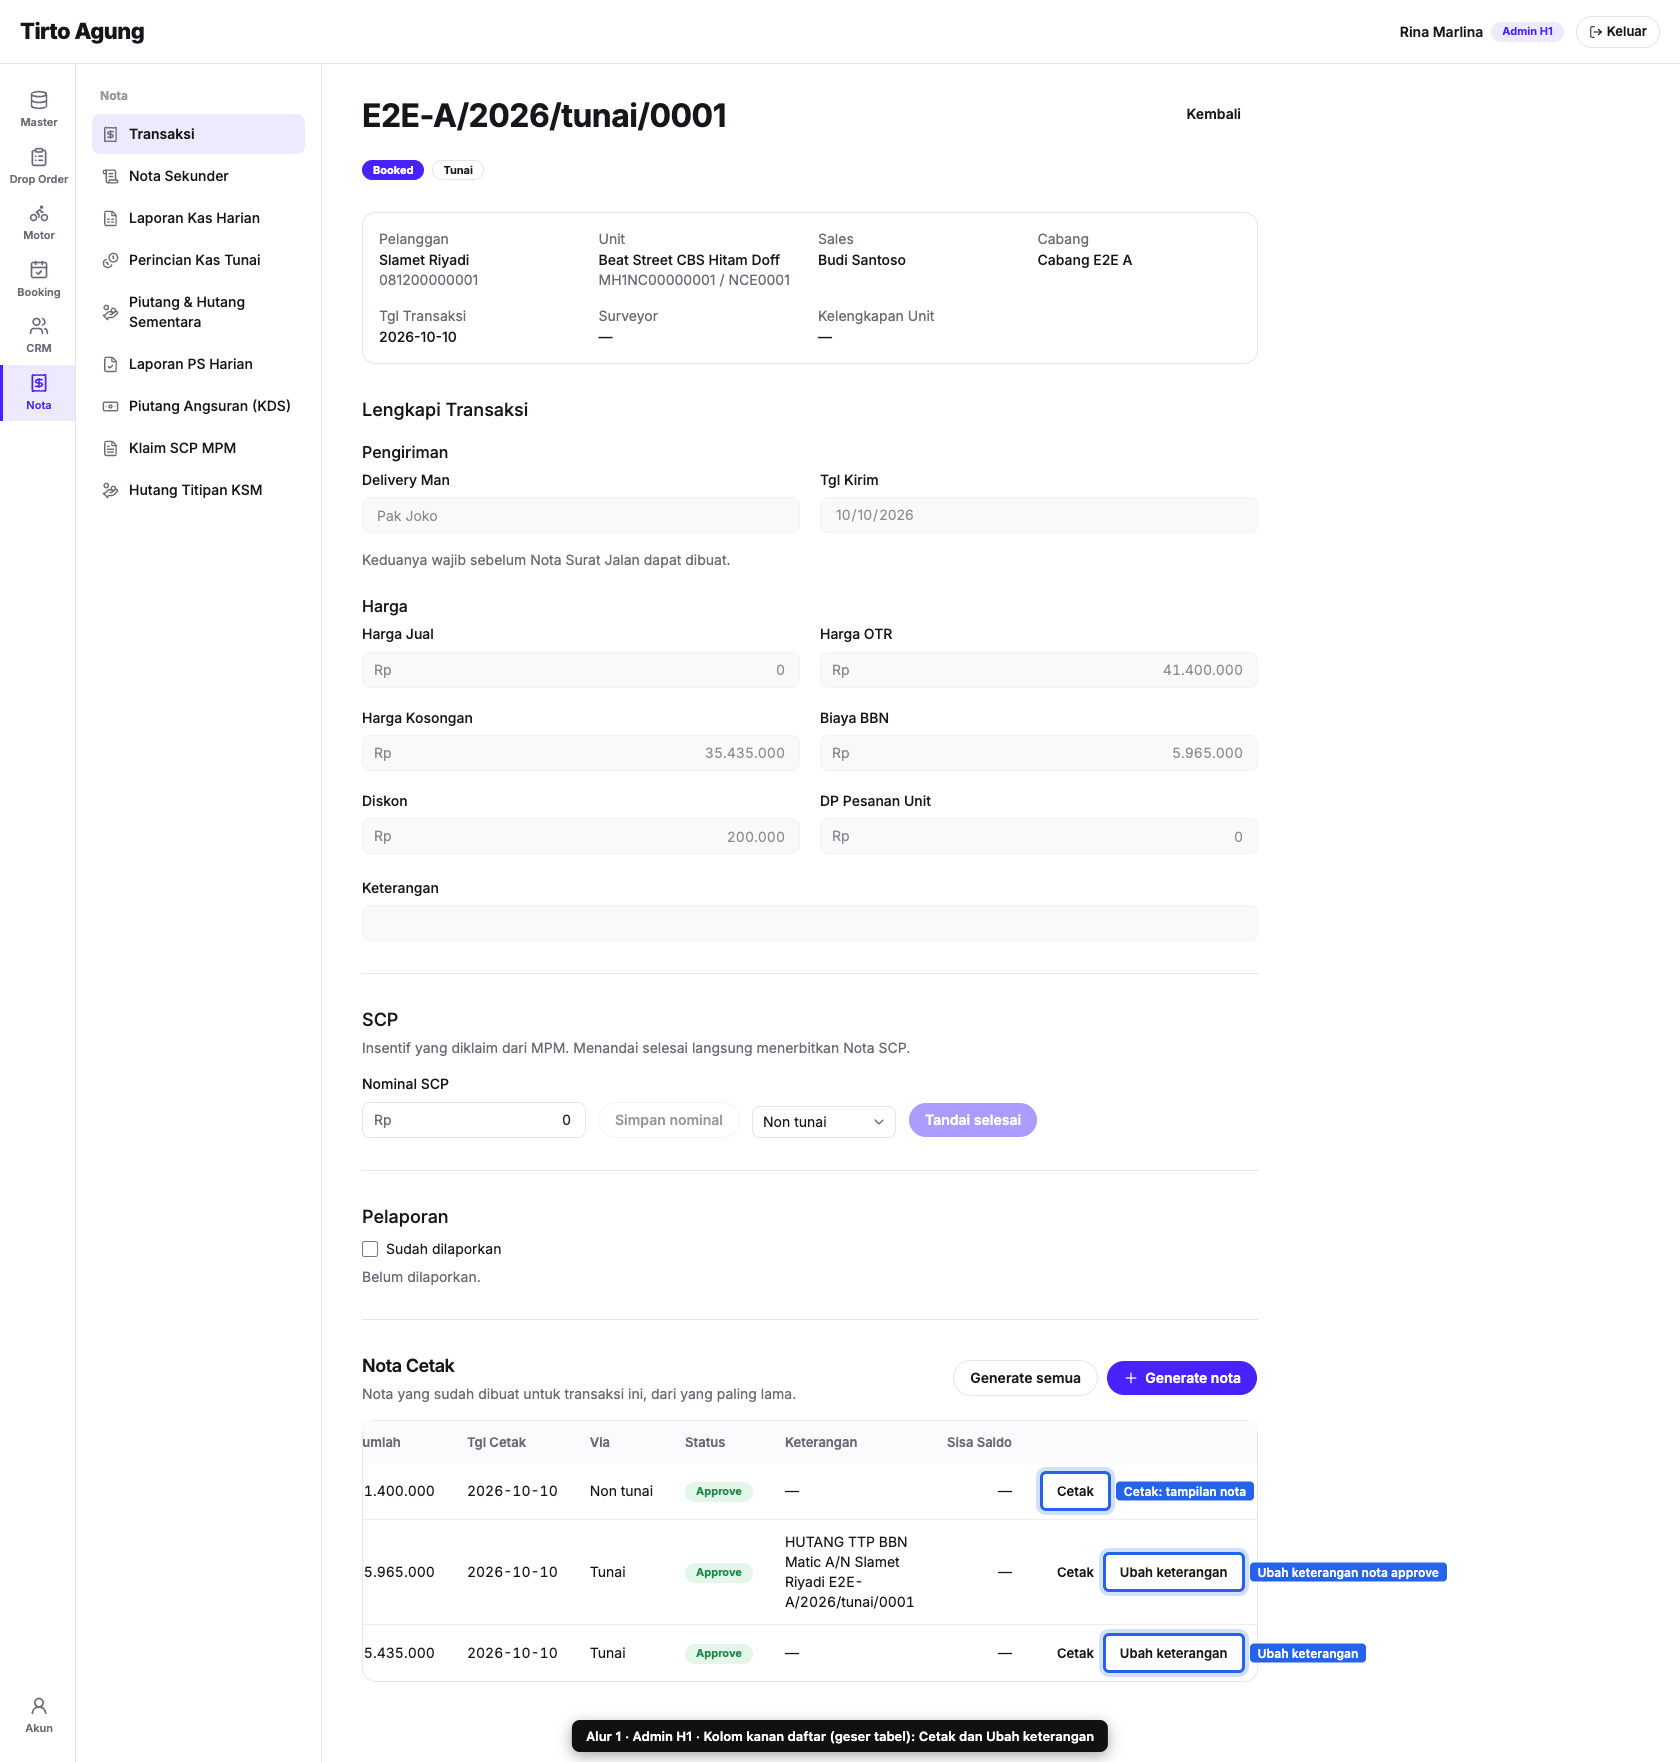Click the Keluar logout button
The height and width of the screenshot is (1762, 1680).
click(1617, 32)
